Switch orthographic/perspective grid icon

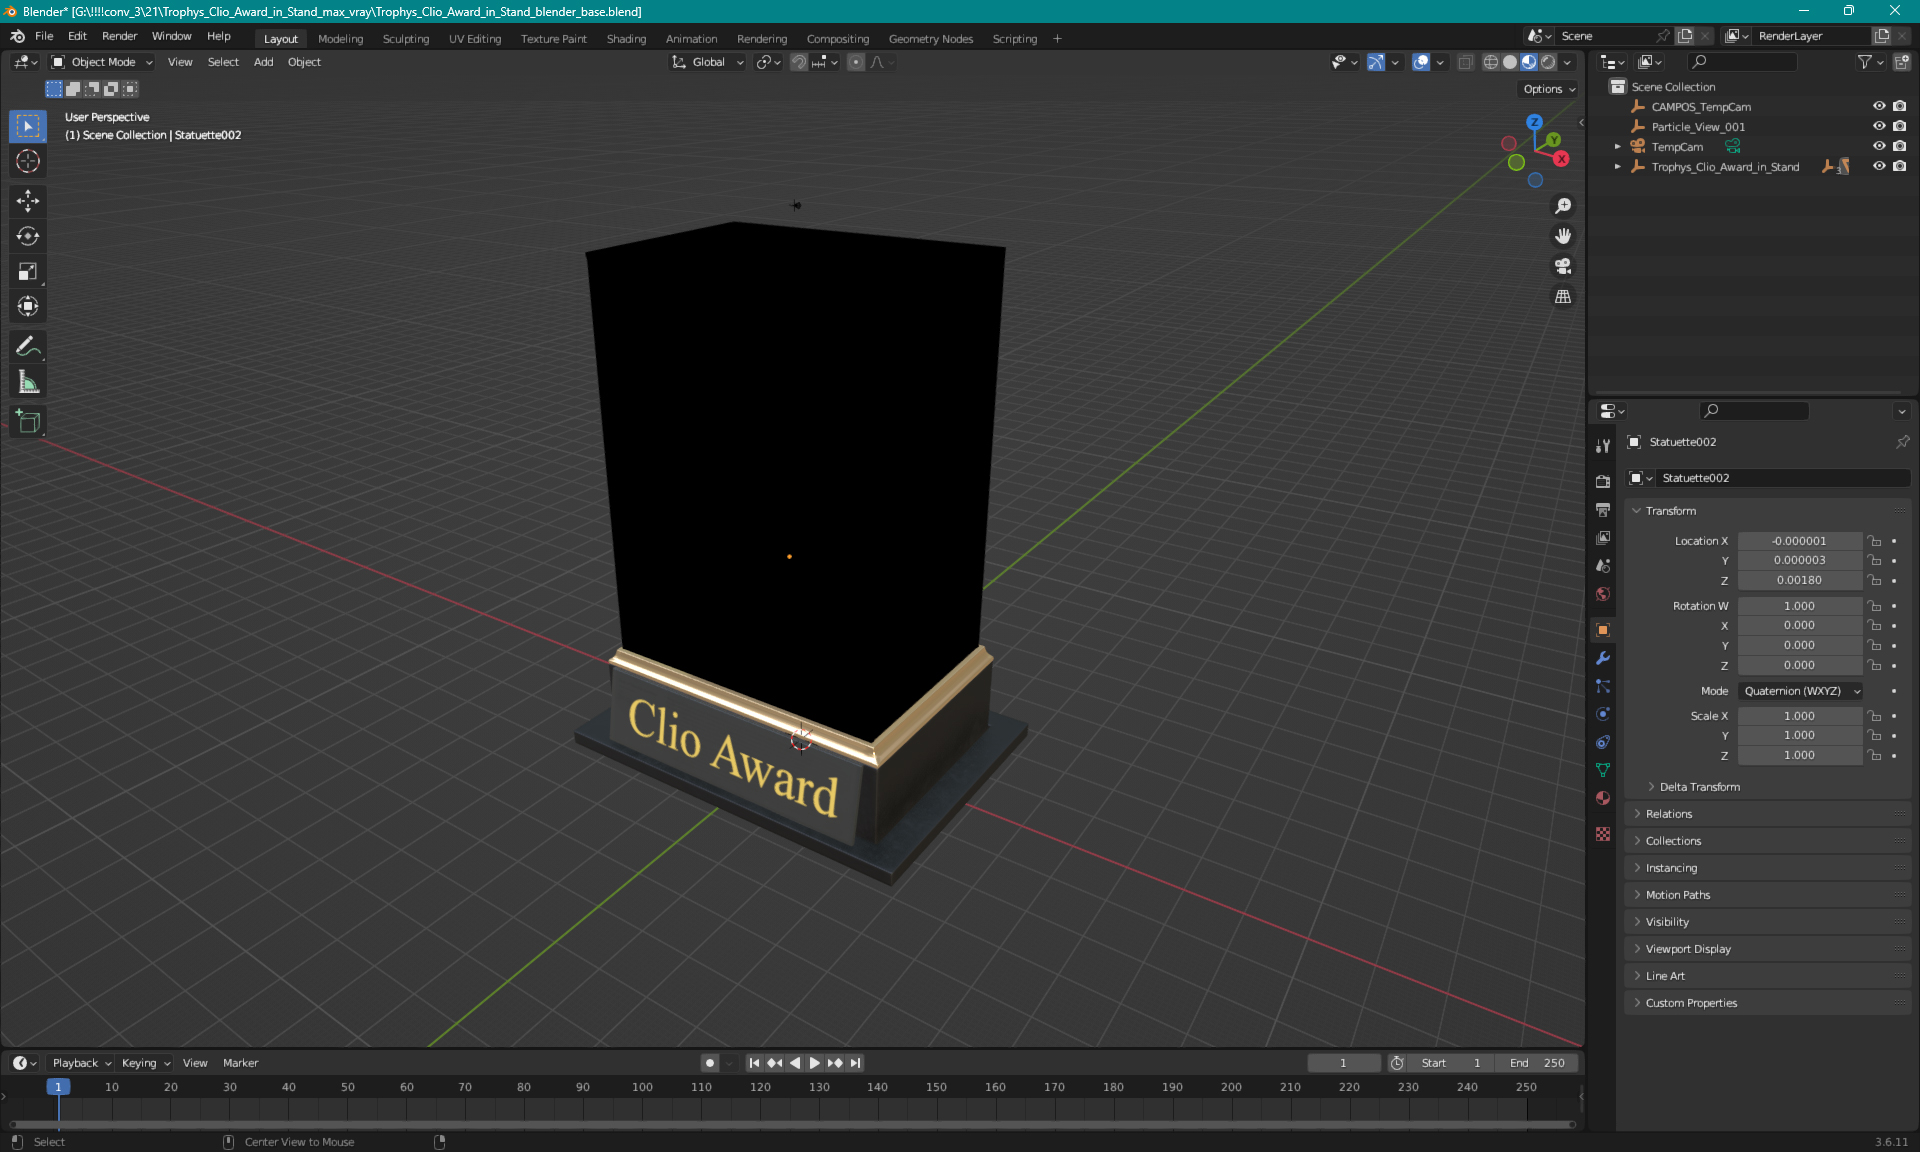click(x=1563, y=297)
